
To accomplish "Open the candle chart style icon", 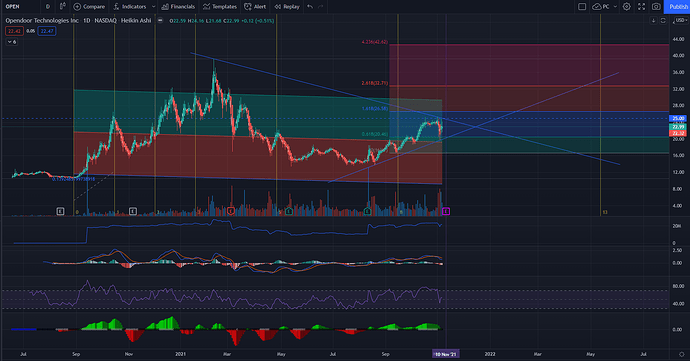I will (x=62, y=7).
